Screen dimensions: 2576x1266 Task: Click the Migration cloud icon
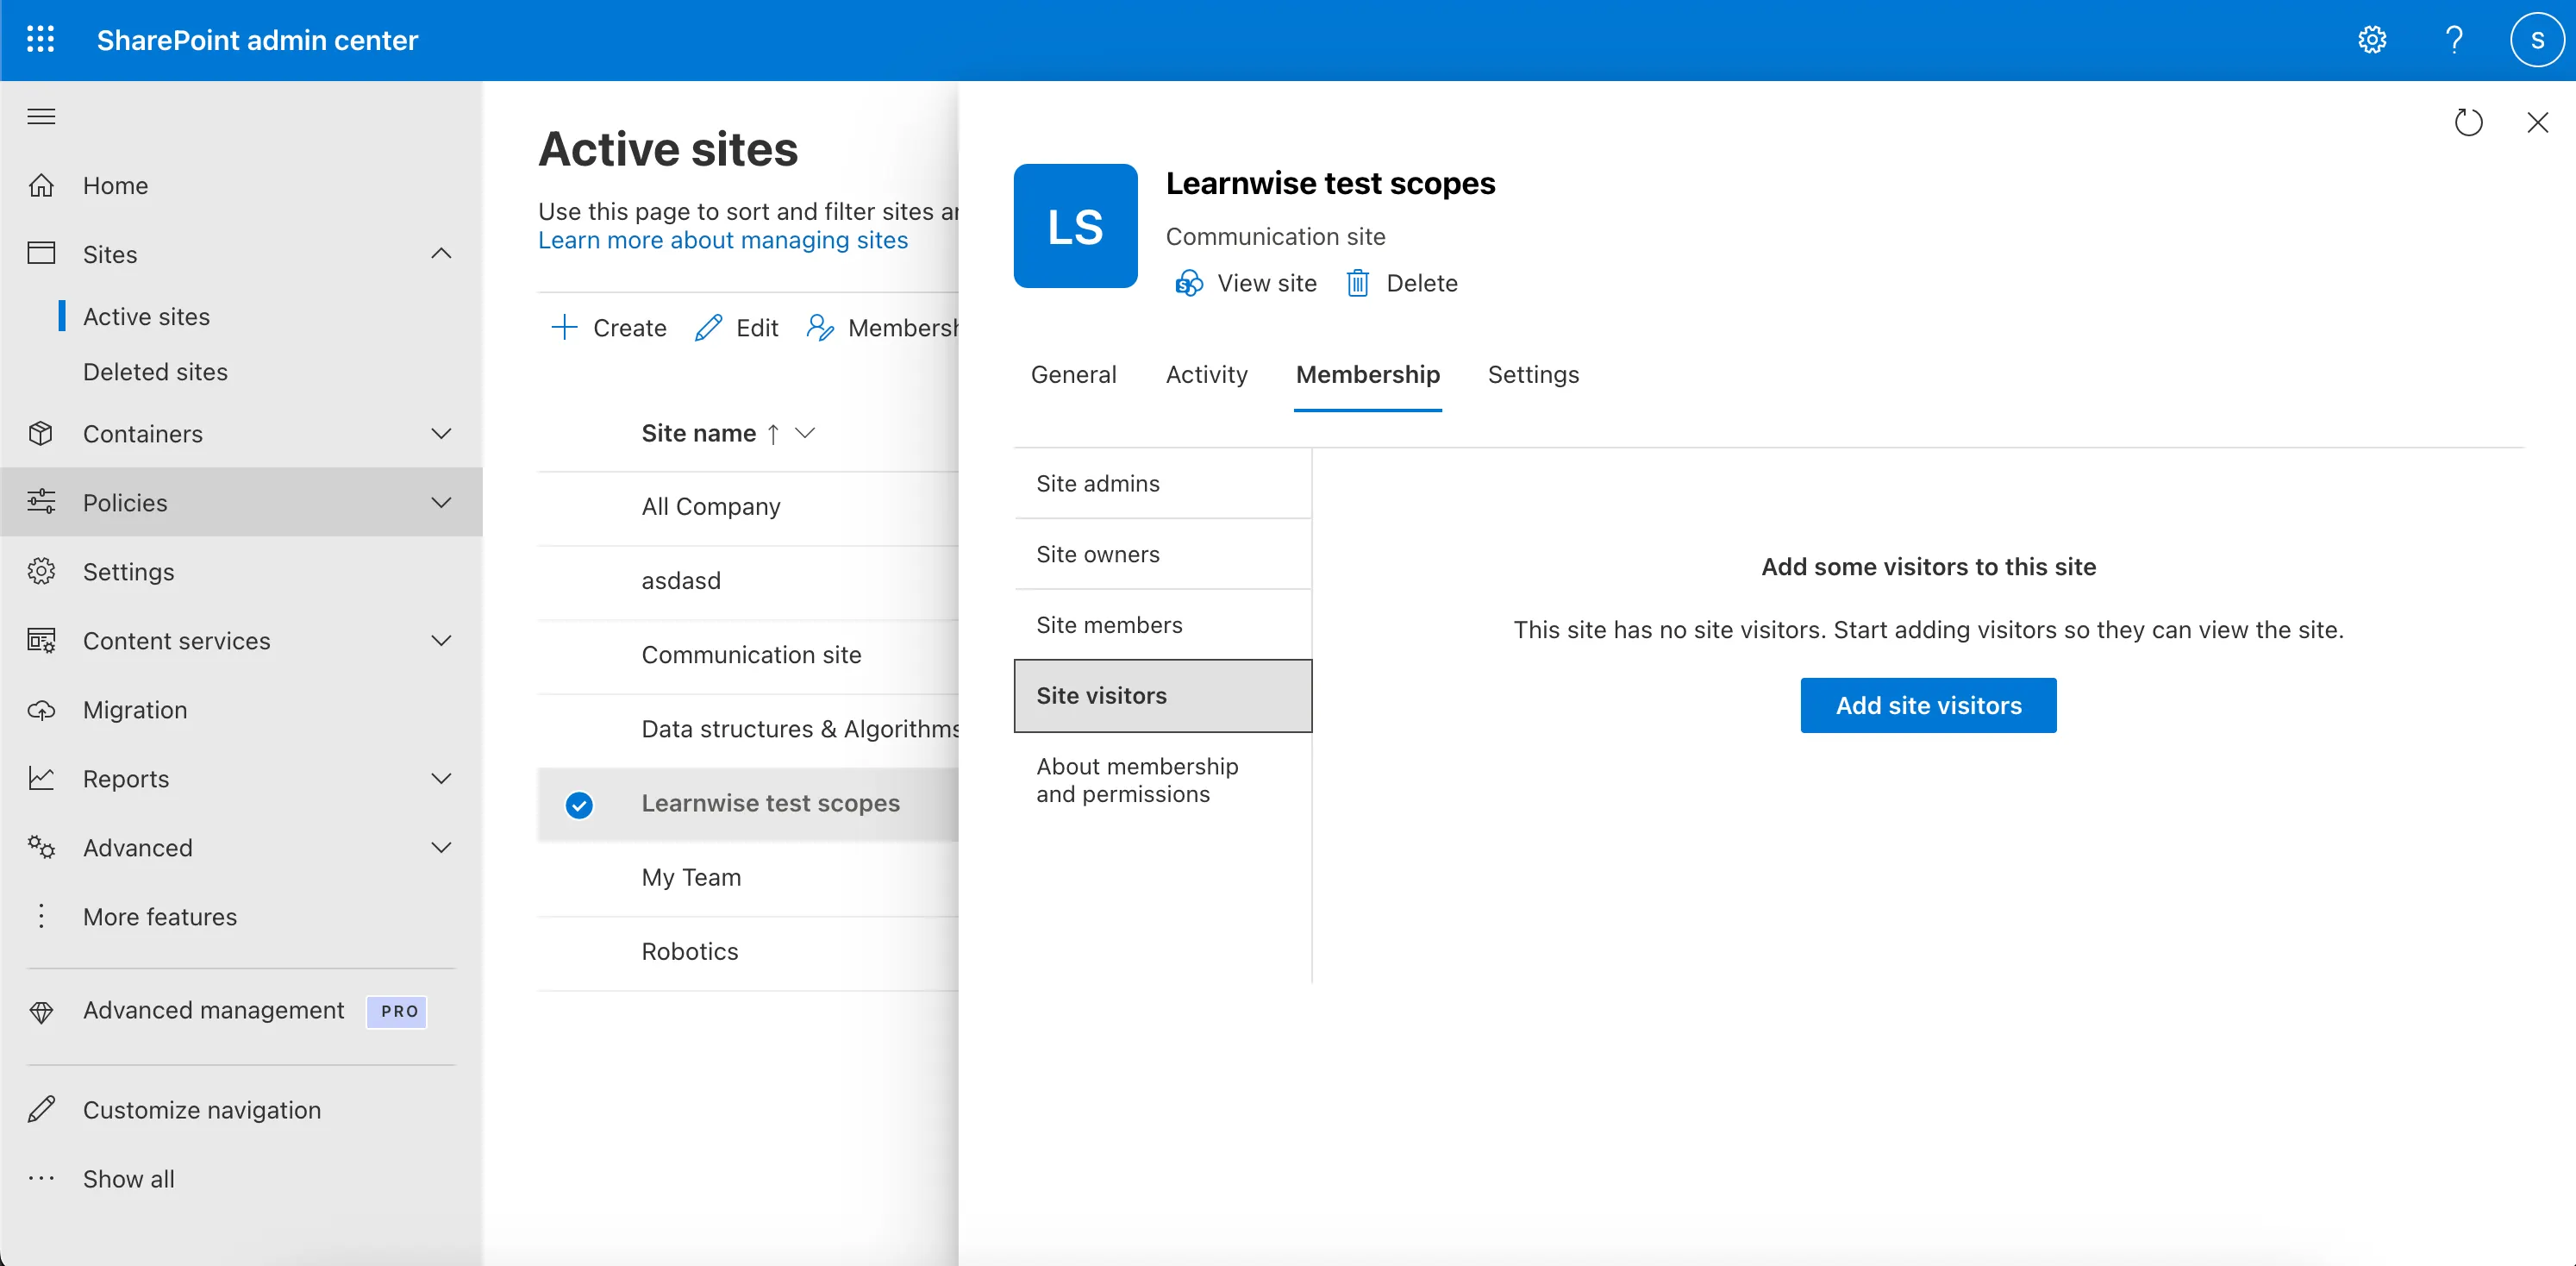[41, 710]
